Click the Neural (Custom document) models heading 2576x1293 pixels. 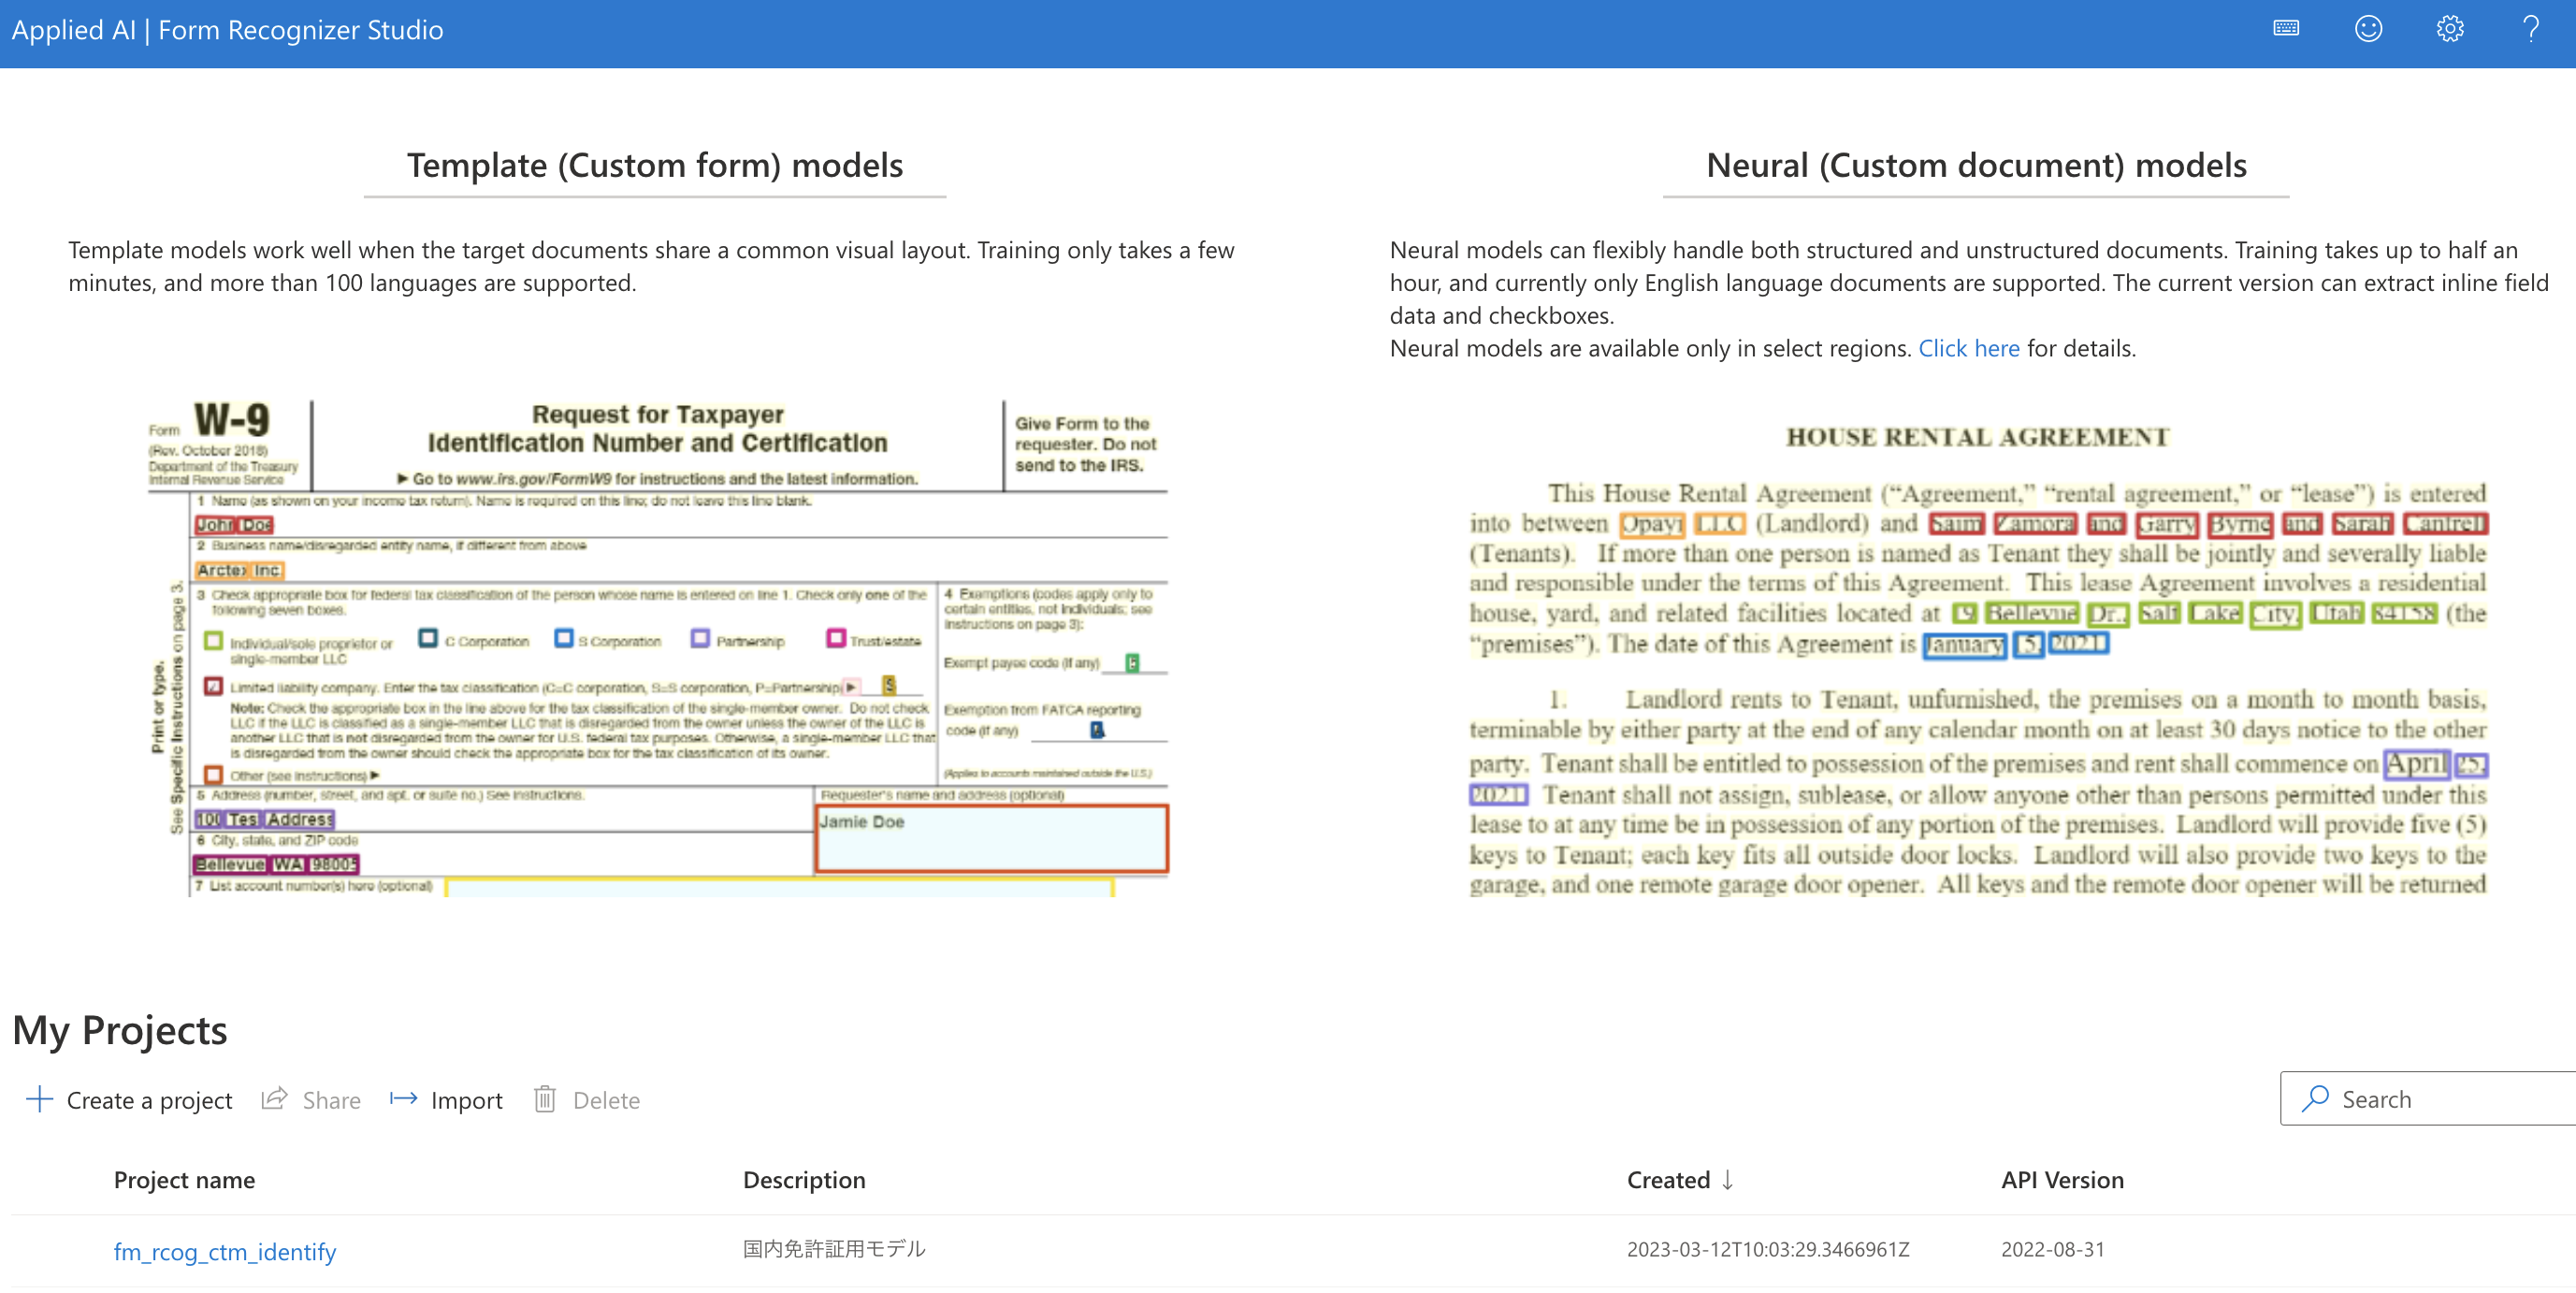[1975, 165]
